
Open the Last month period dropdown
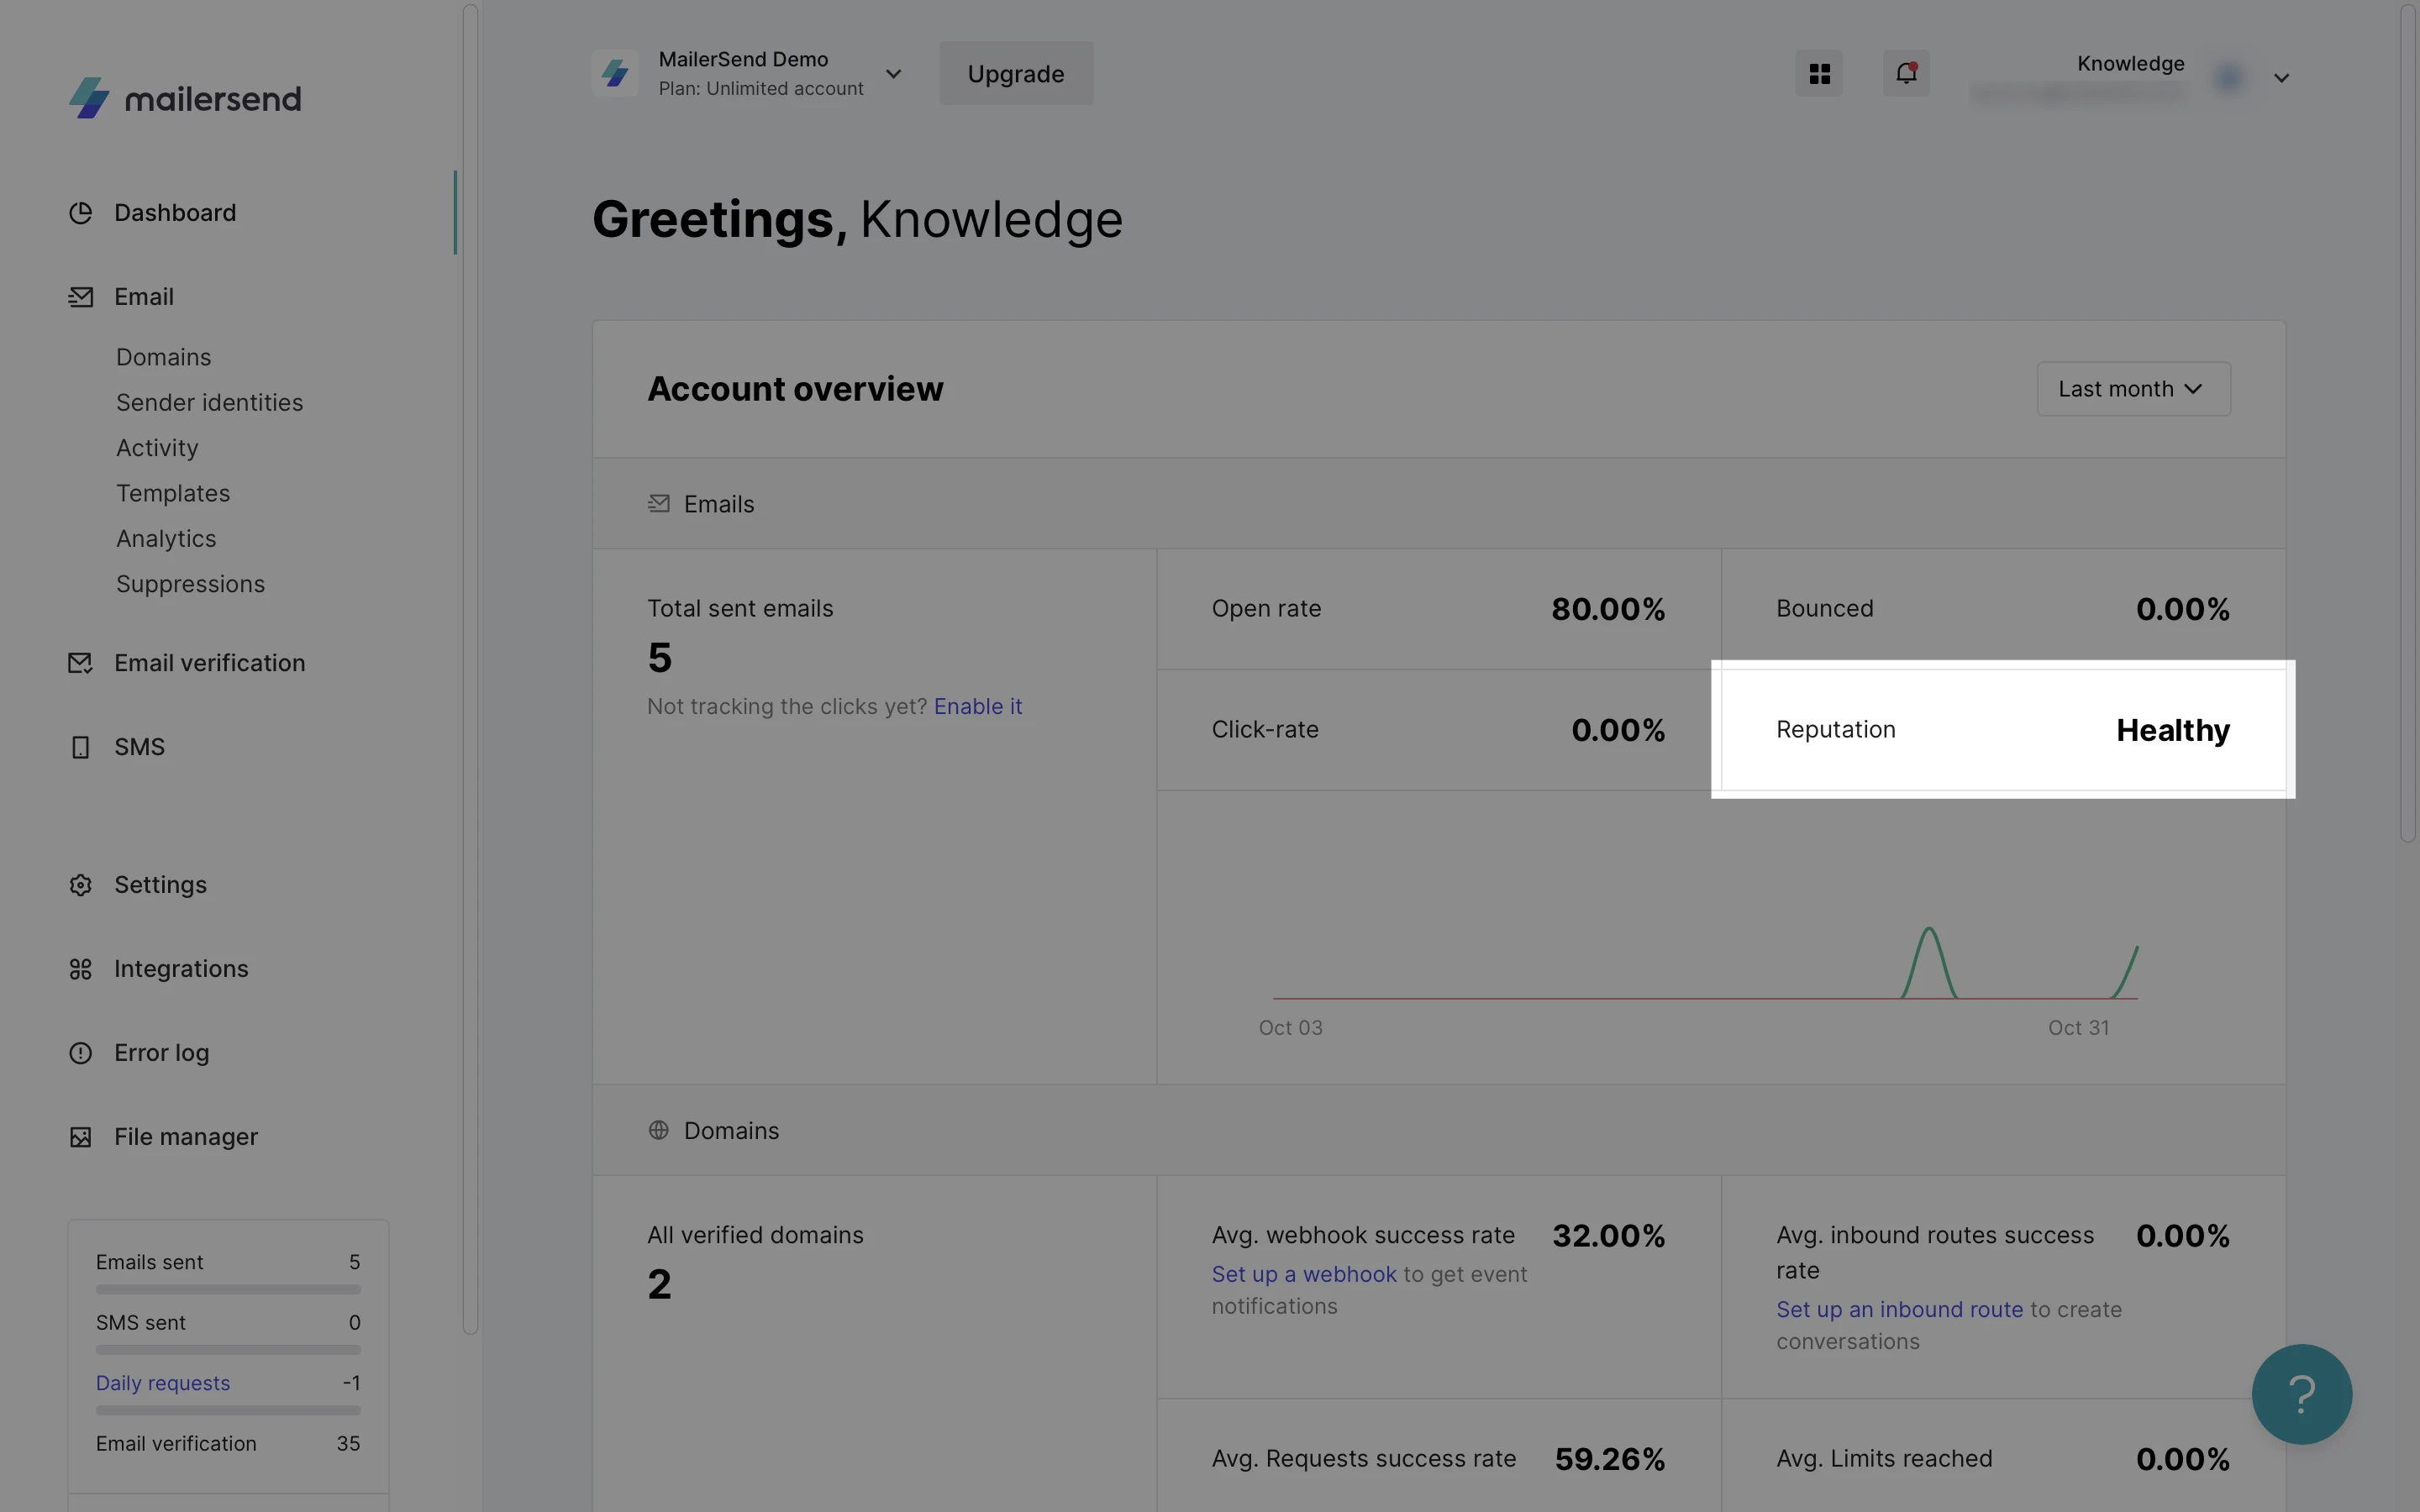click(x=2133, y=389)
